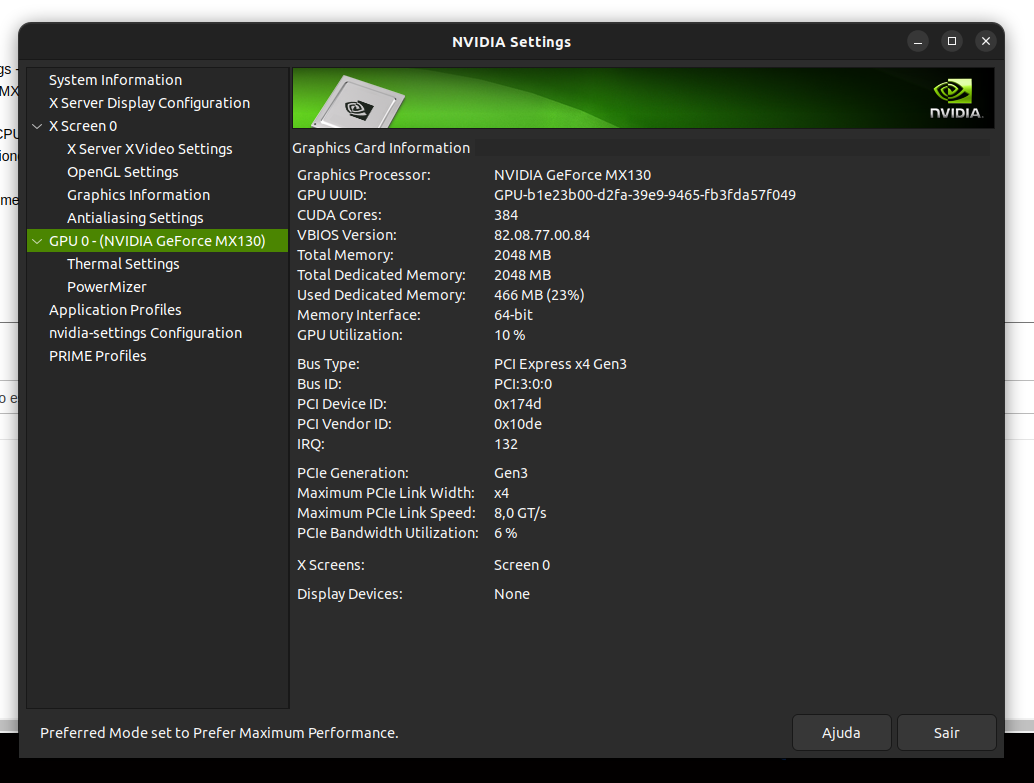The width and height of the screenshot is (1034, 783).
Task: Click the Preferred Mode status bar message
Action: [220, 733]
